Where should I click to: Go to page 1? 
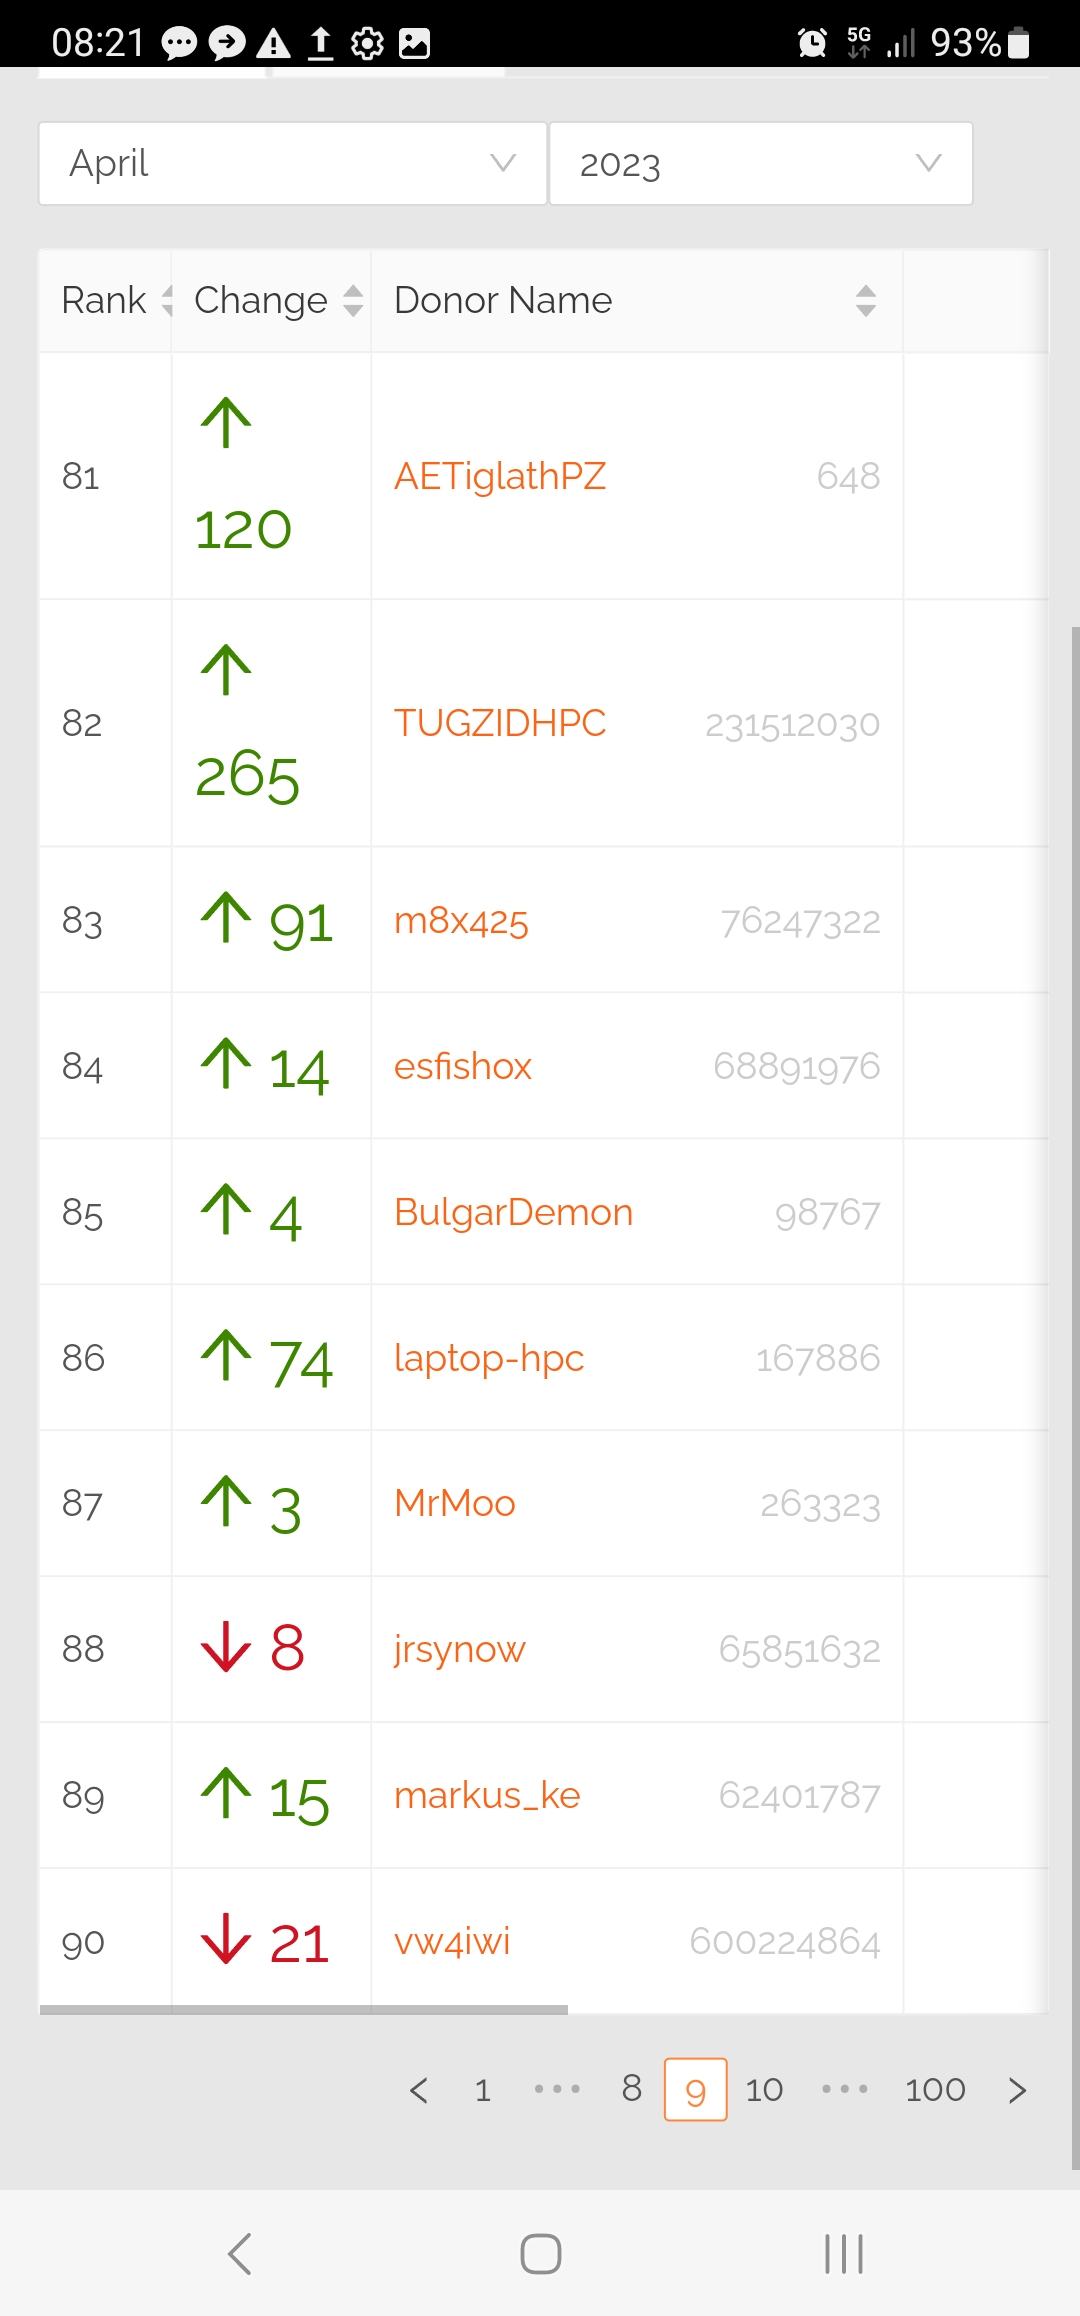[x=483, y=2090]
